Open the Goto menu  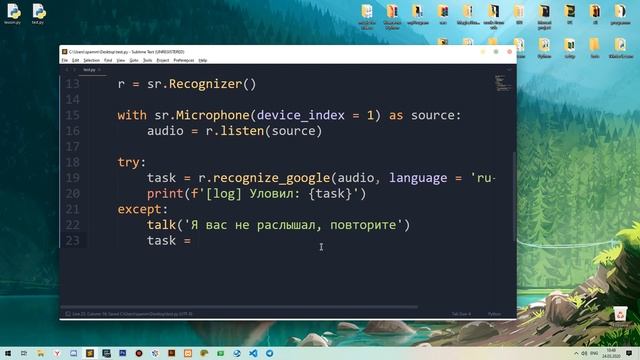[x=134, y=60]
